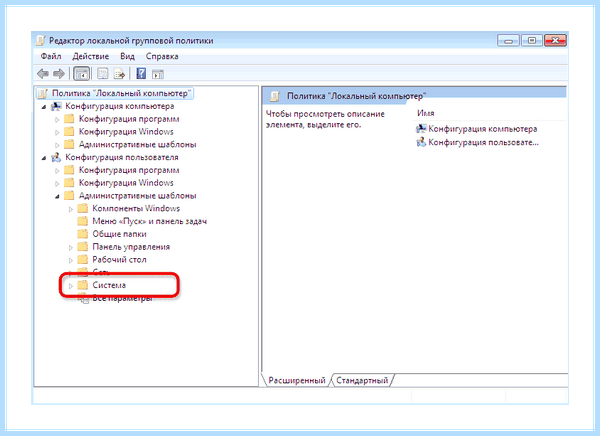The image size is (600, 436).
Task: Select Конфигурация программ under user configuration
Action: (129, 170)
